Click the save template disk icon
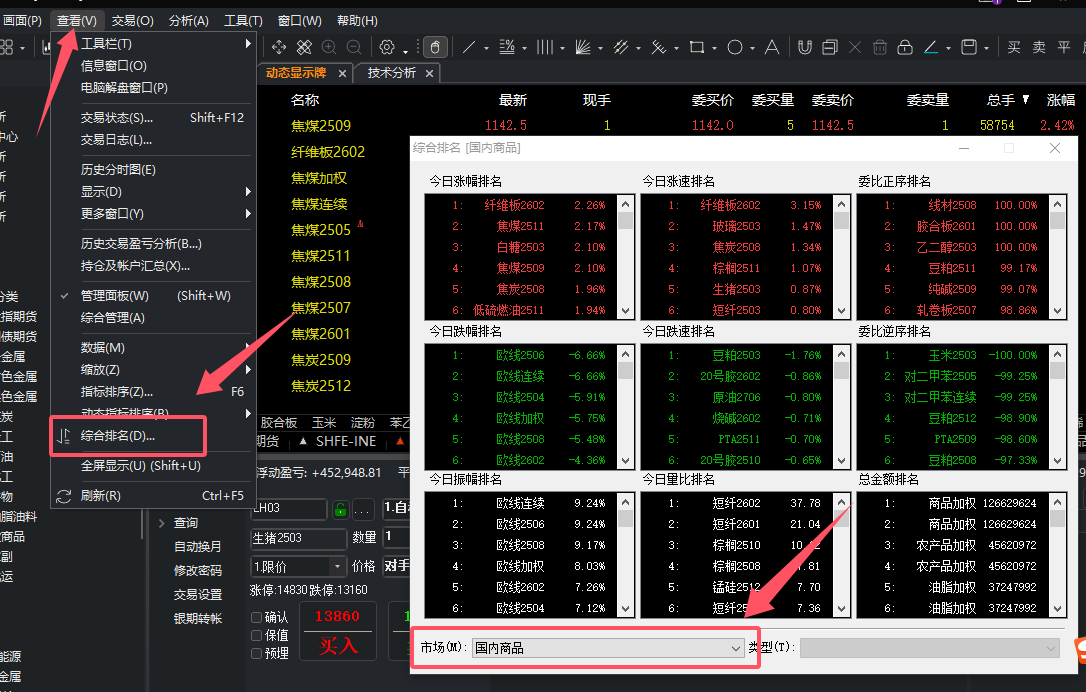 click(x=969, y=47)
